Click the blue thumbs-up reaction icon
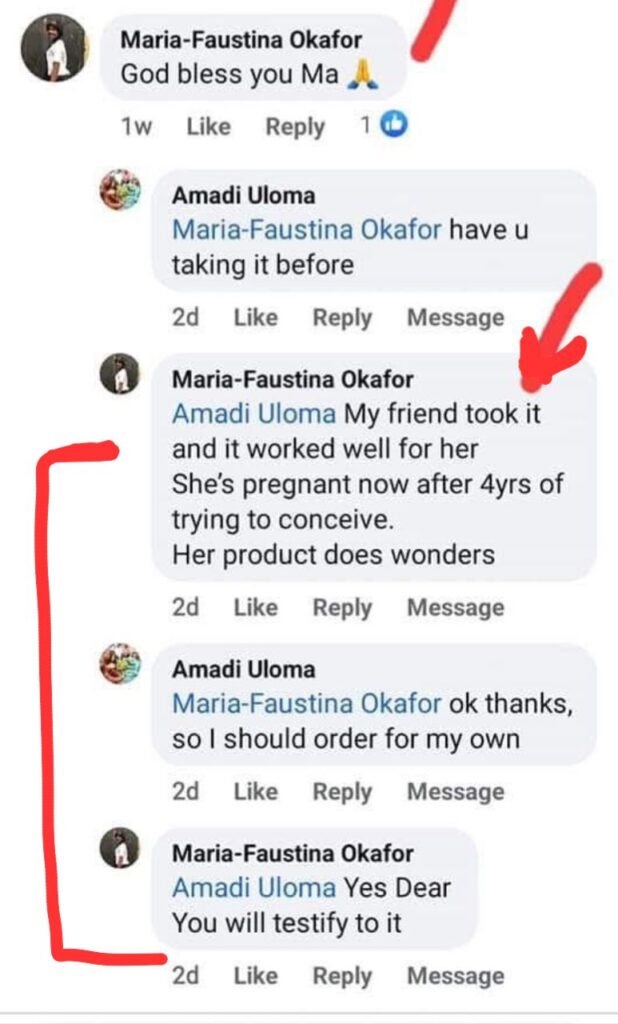The width and height of the screenshot is (618, 1024). 395,125
